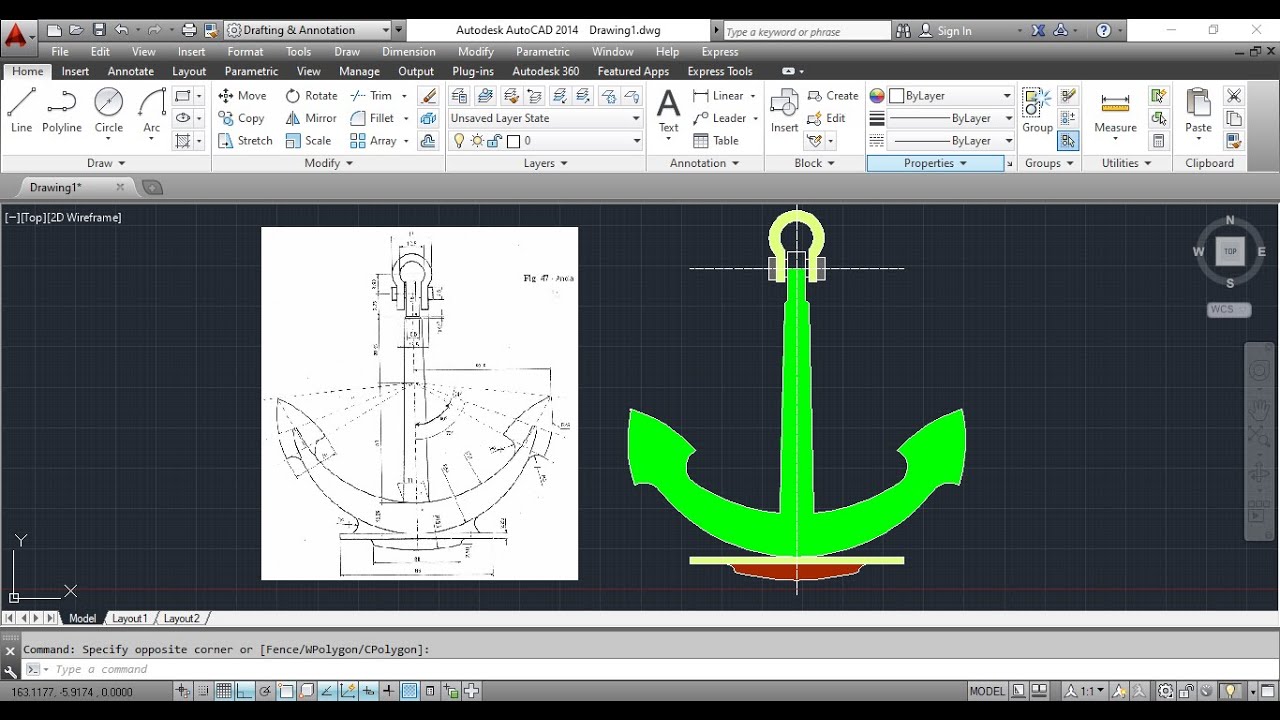Click the Insert block icon
The height and width of the screenshot is (720, 1280).
pos(784,110)
